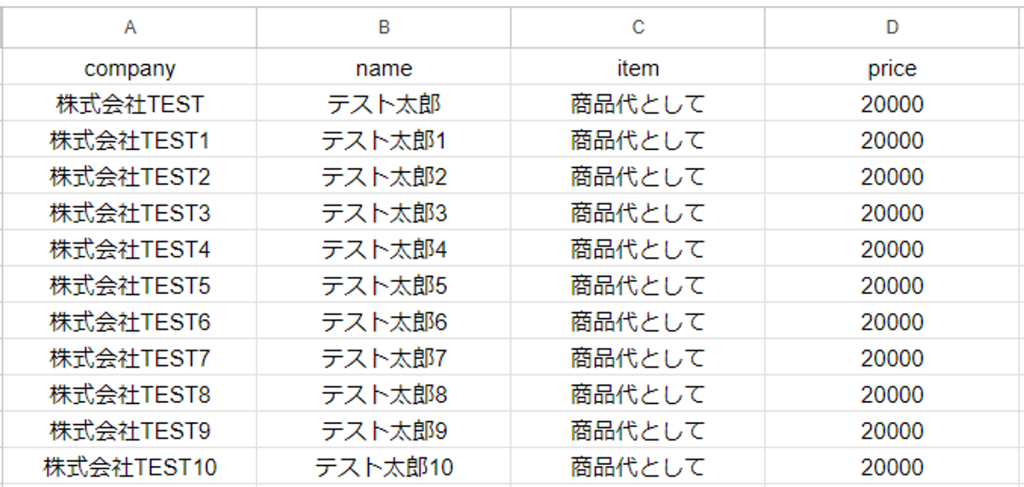
Task: Select the cell containing 株式会社TEST8
Action: (130, 395)
